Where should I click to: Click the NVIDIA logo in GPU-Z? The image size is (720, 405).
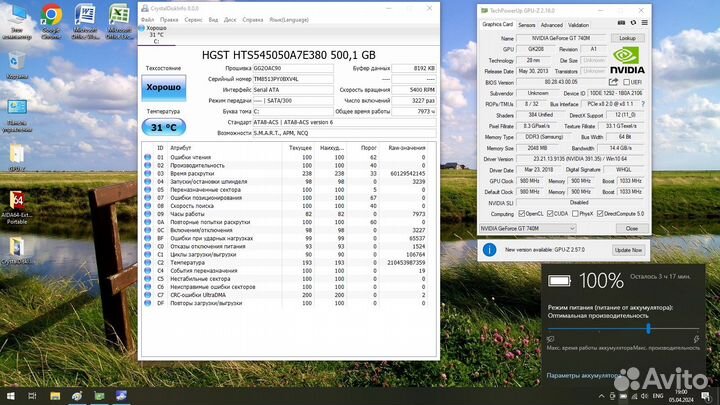[627, 60]
